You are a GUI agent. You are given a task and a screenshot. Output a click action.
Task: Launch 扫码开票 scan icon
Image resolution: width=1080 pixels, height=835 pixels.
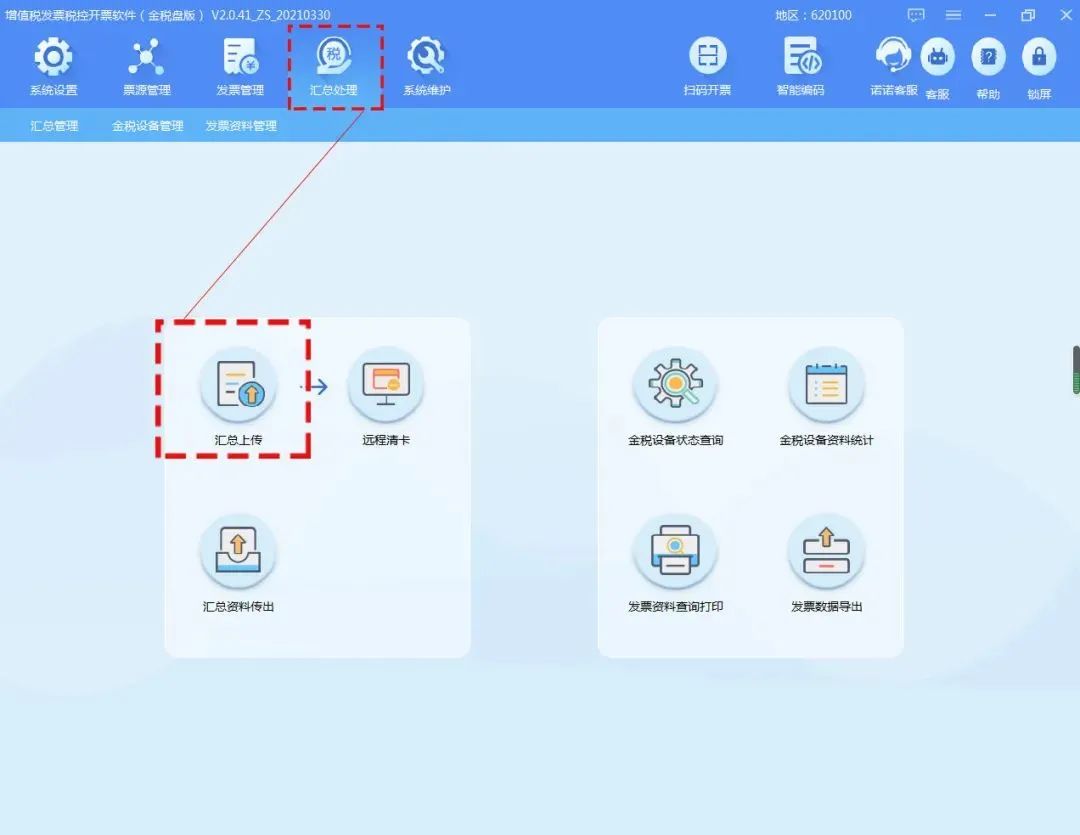707,55
